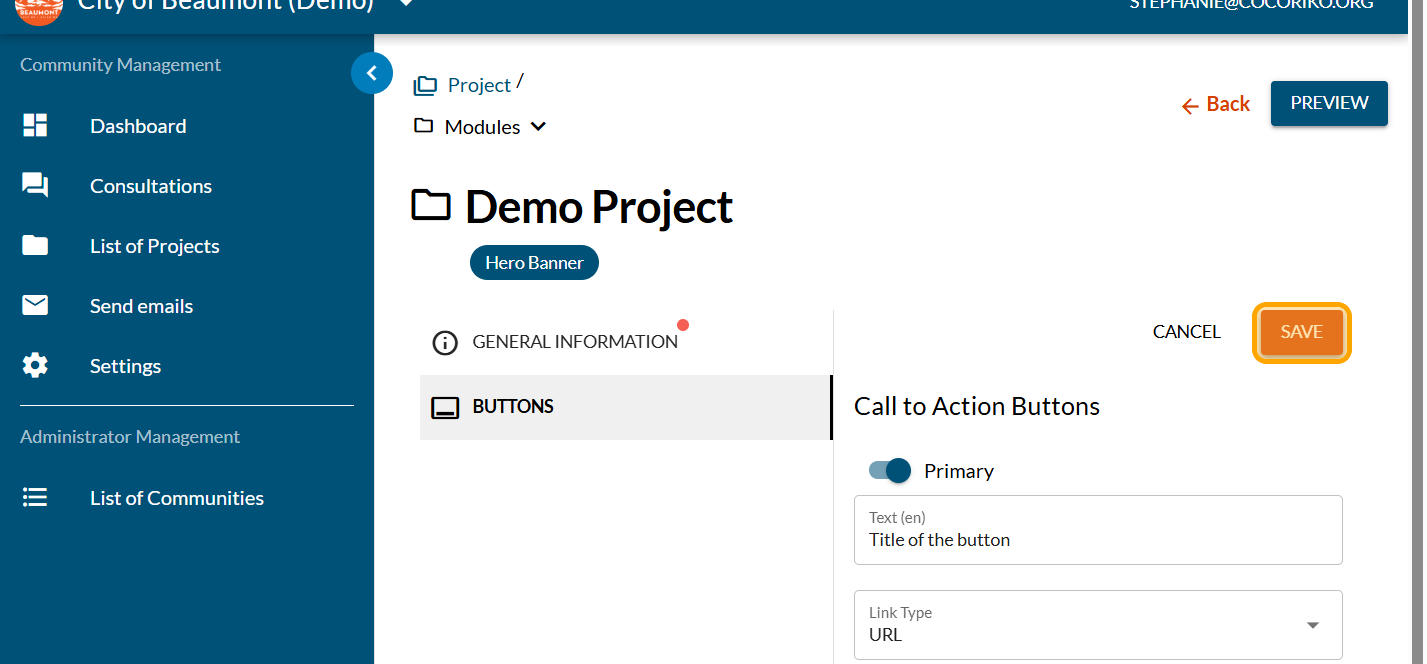The height and width of the screenshot is (664, 1427).
Task: Click the Text (en) input field
Action: click(1097, 540)
